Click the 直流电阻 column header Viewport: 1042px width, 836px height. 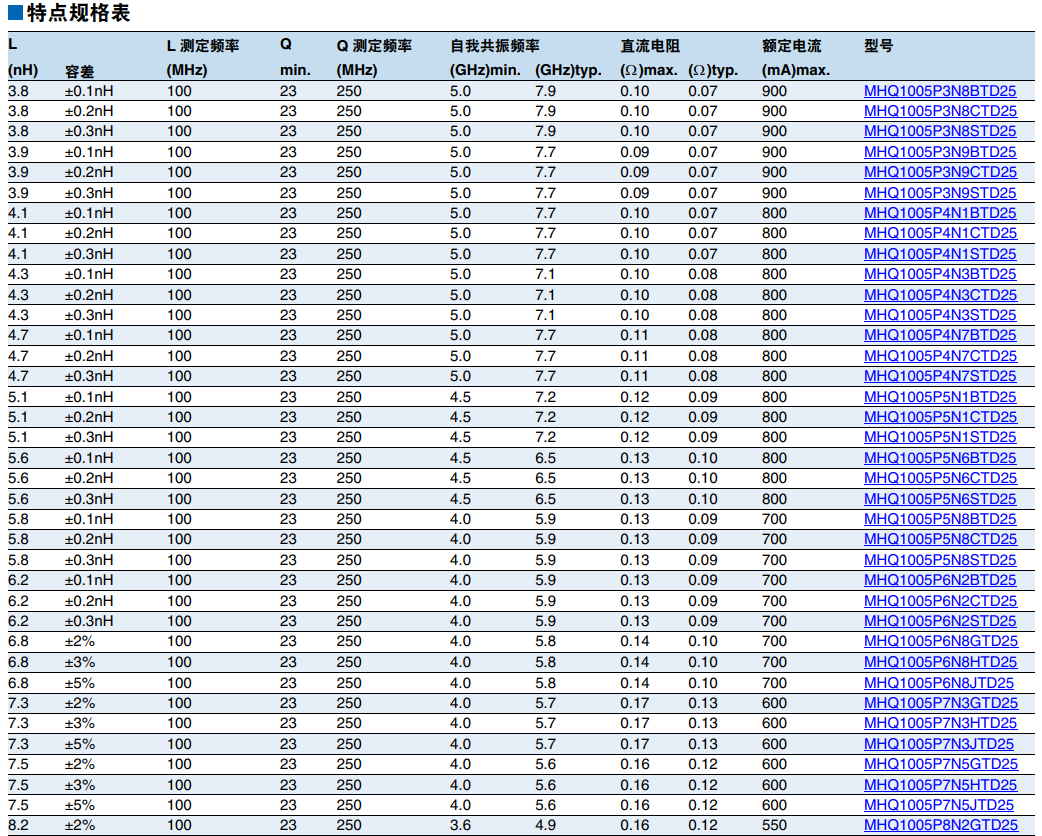[649, 46]
